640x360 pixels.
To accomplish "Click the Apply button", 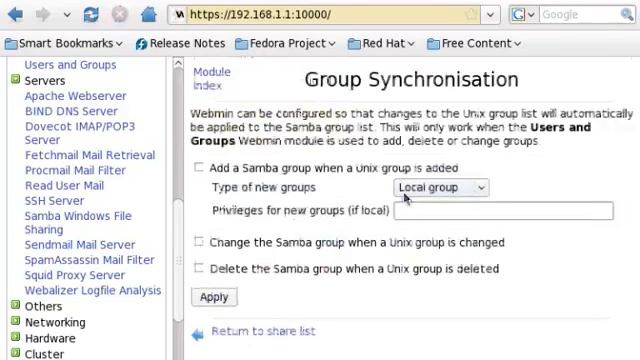I will 214,297.
